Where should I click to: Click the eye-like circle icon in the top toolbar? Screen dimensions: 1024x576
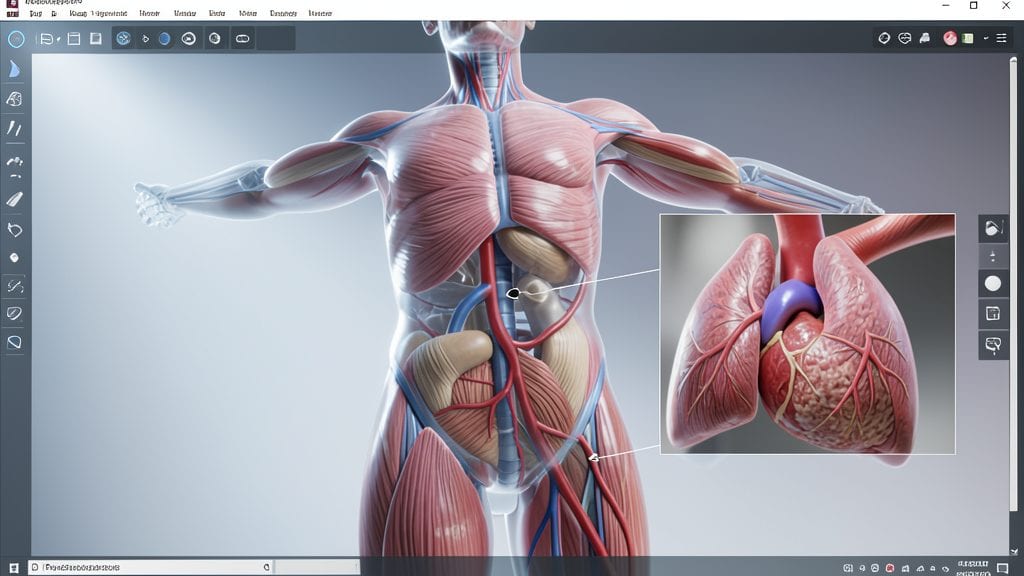[x=189, y=39]
